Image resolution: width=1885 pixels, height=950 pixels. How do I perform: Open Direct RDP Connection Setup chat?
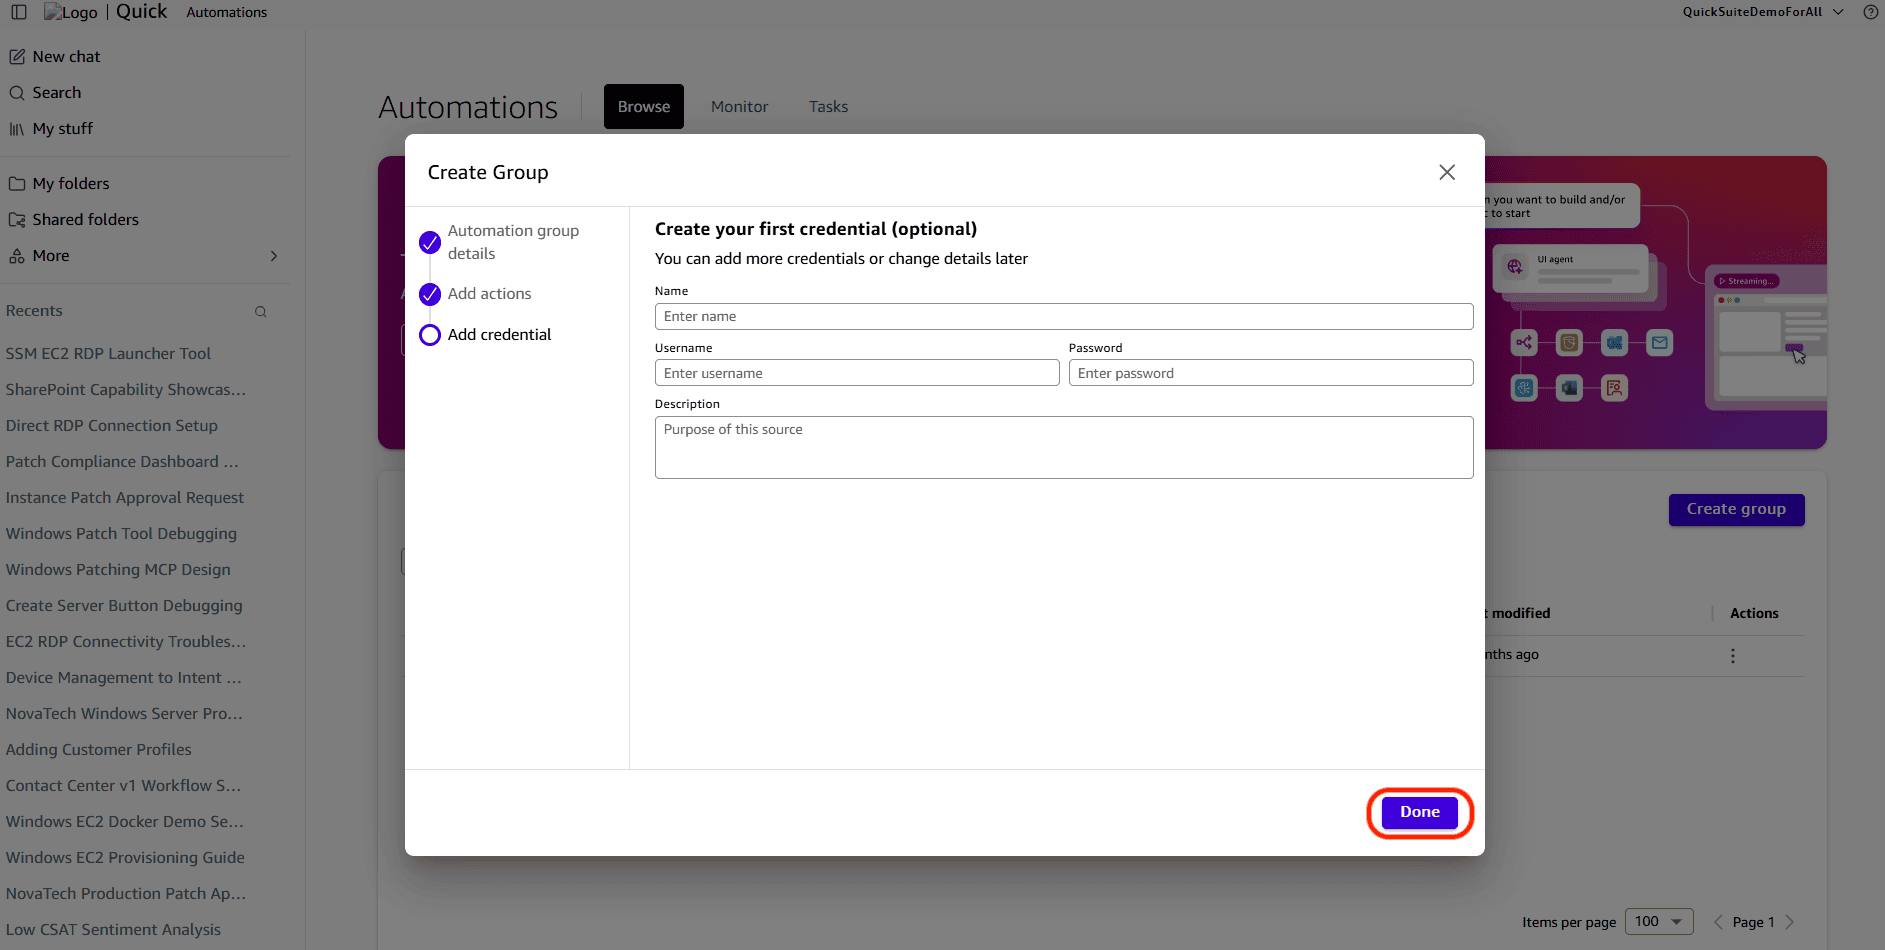[x=112, y=426]
